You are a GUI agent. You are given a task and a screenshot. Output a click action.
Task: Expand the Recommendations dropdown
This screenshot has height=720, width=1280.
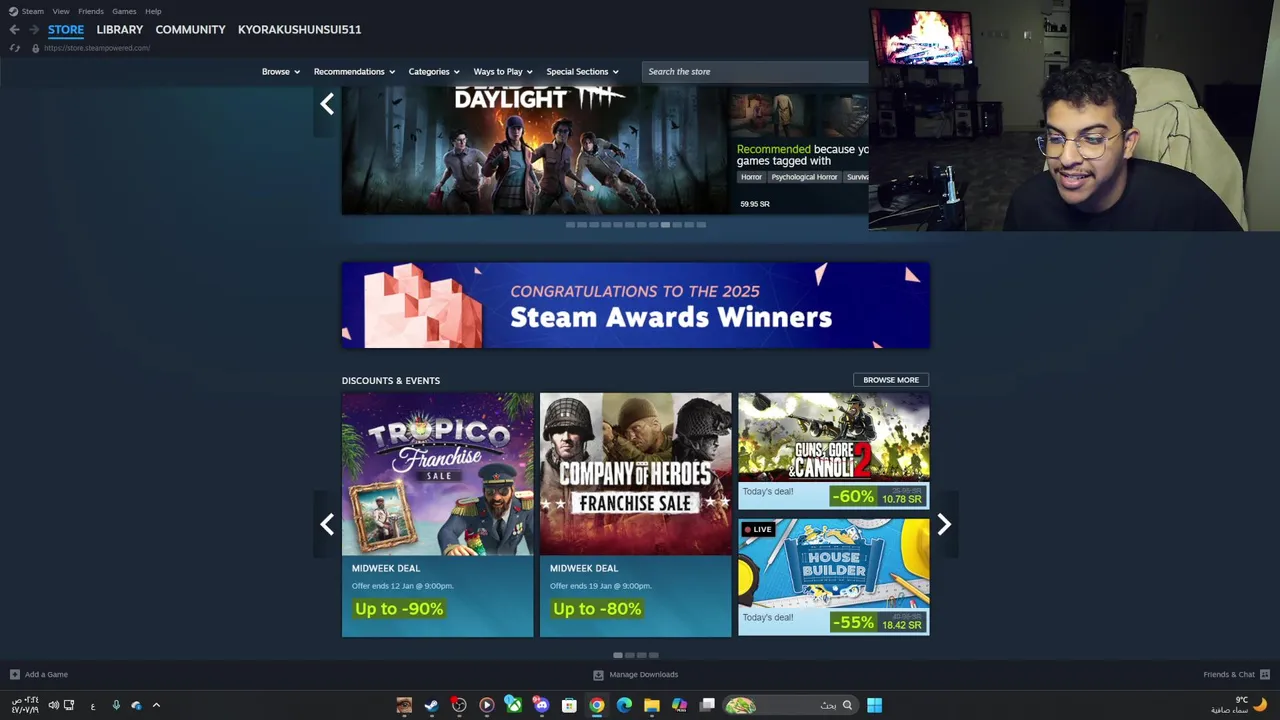354,72
